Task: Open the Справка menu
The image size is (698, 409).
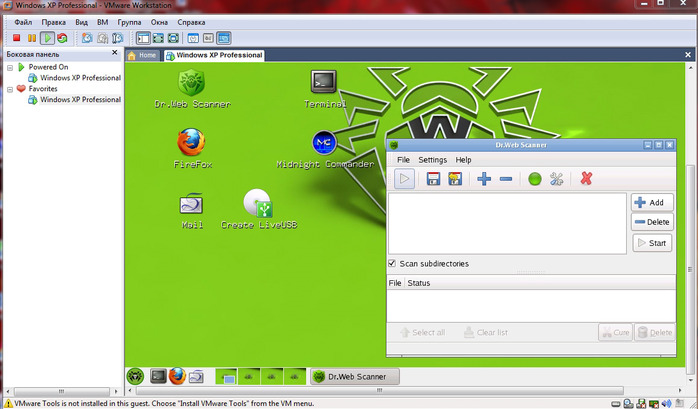Action: [191, 22]
